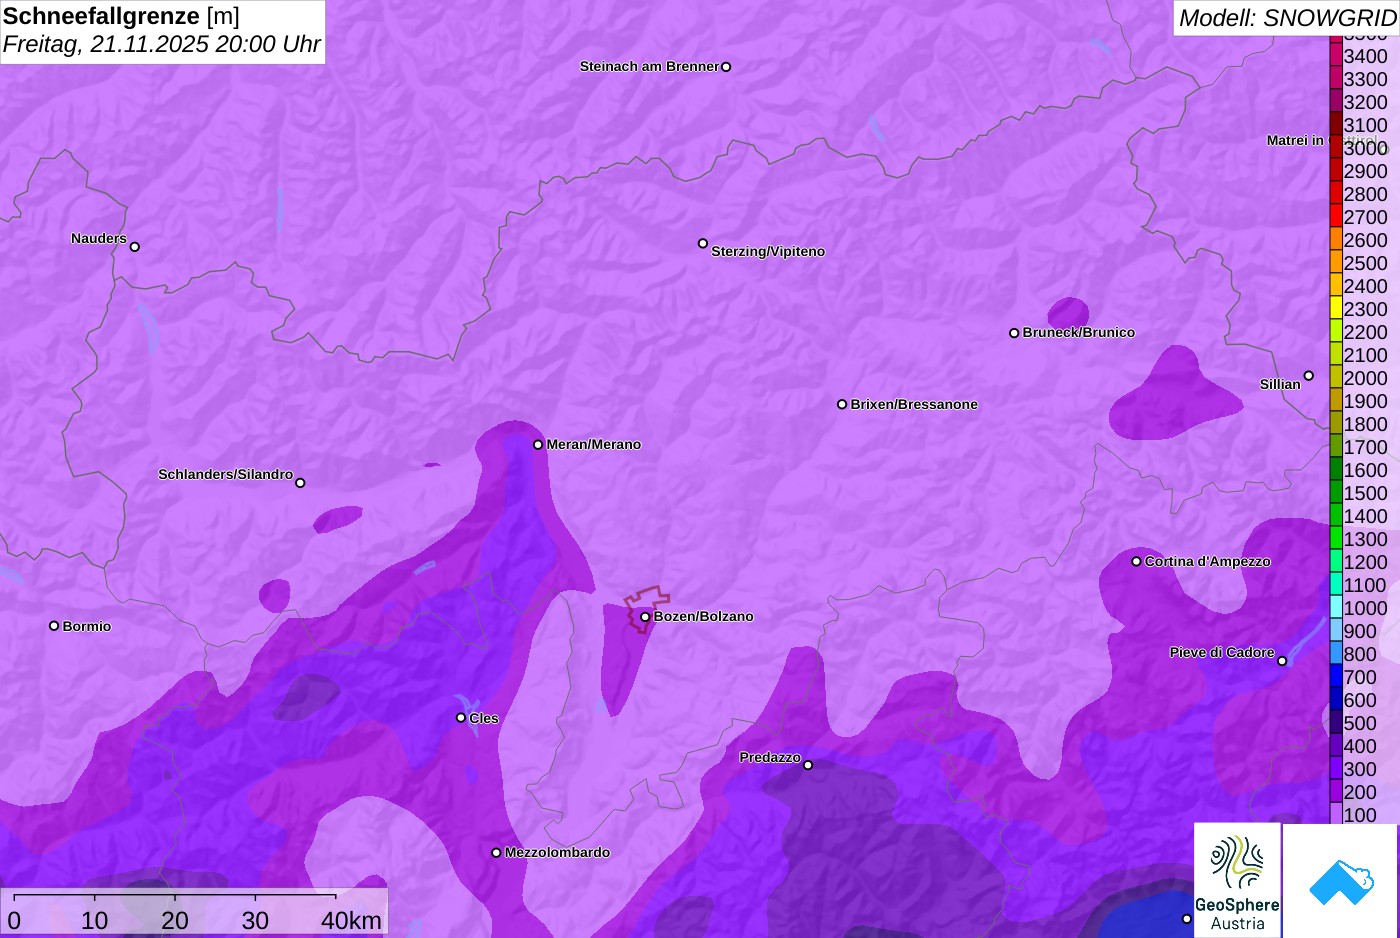Viewport: 1400px width, 938px height.
Task: Click the Cles location marker
Action: pyautogui.click(x=461, y=718)
